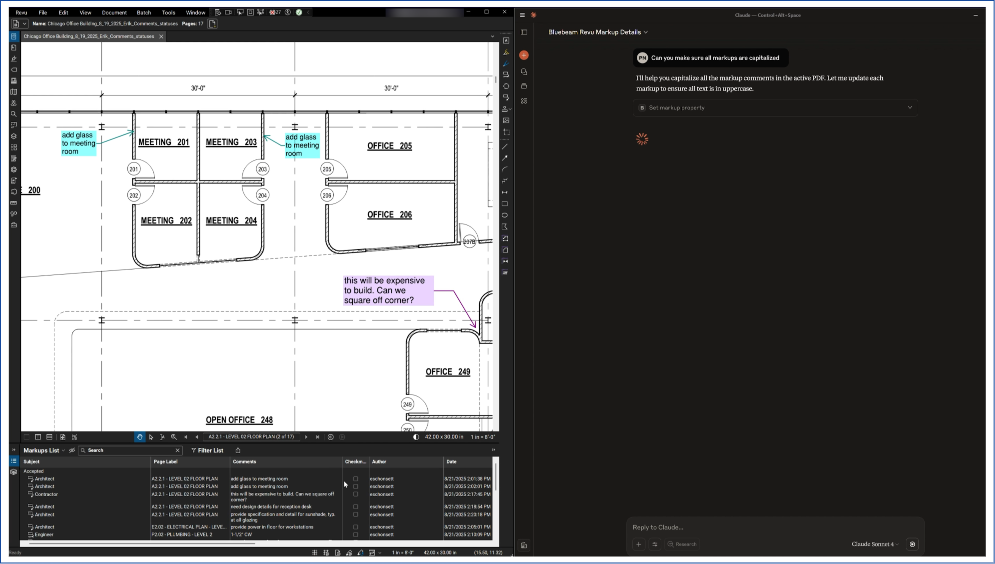
Task: Switch to single page view mode
Action: coord(38,436)
